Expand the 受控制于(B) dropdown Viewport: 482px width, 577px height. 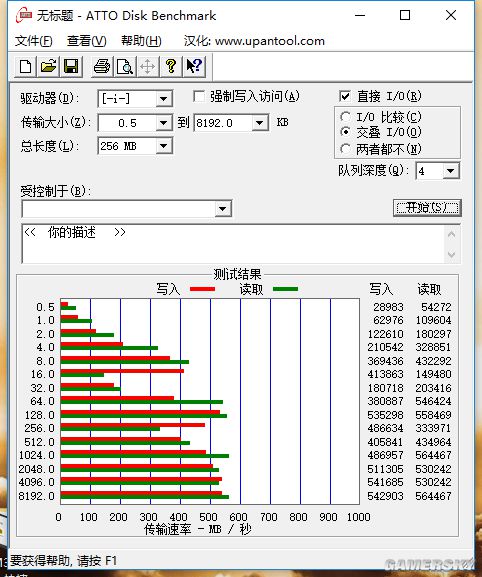pyautogui.click(x=222, y=209)
